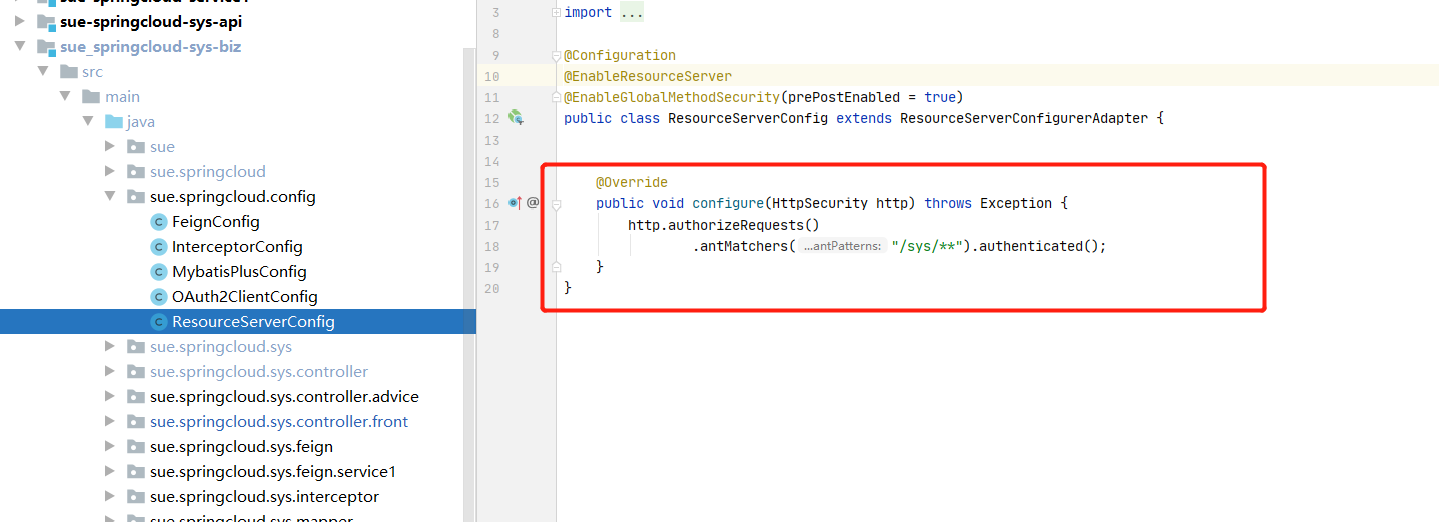This screenshot has height=522, width=1439.
Task: Select FeignConfig in the project tree
Action: (215, 222)
